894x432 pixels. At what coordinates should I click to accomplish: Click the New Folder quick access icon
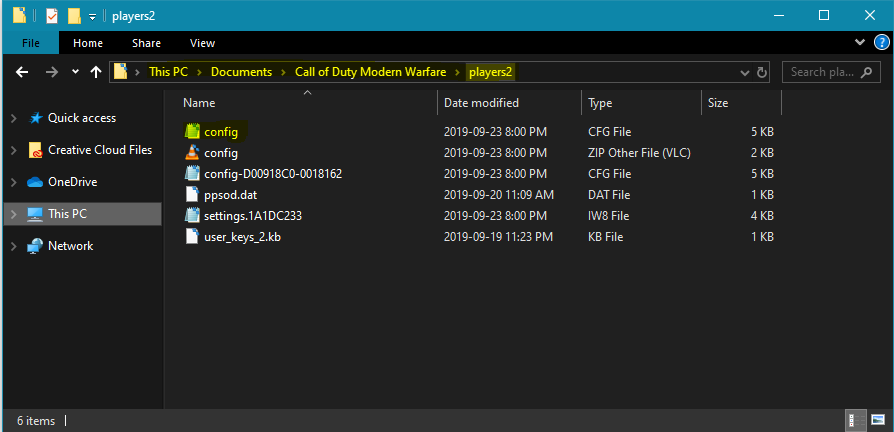coord(73,16)
